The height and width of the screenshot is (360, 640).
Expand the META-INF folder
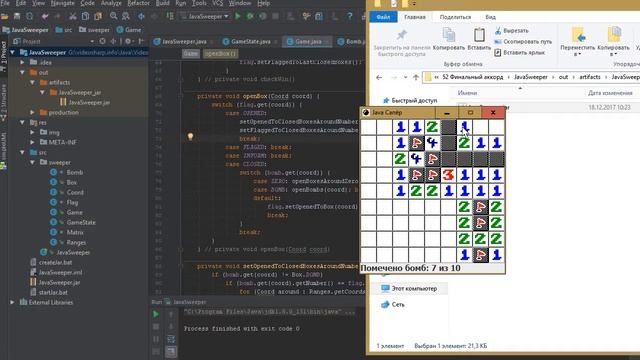pos(33,142)
